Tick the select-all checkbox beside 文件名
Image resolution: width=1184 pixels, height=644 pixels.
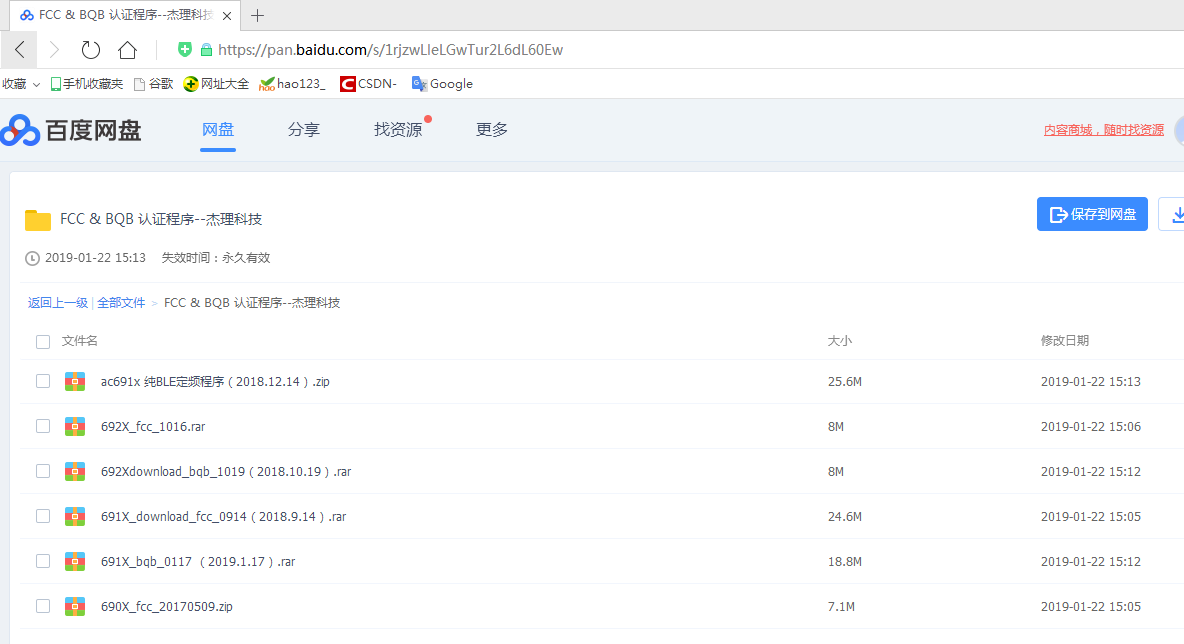pos(43,342)
